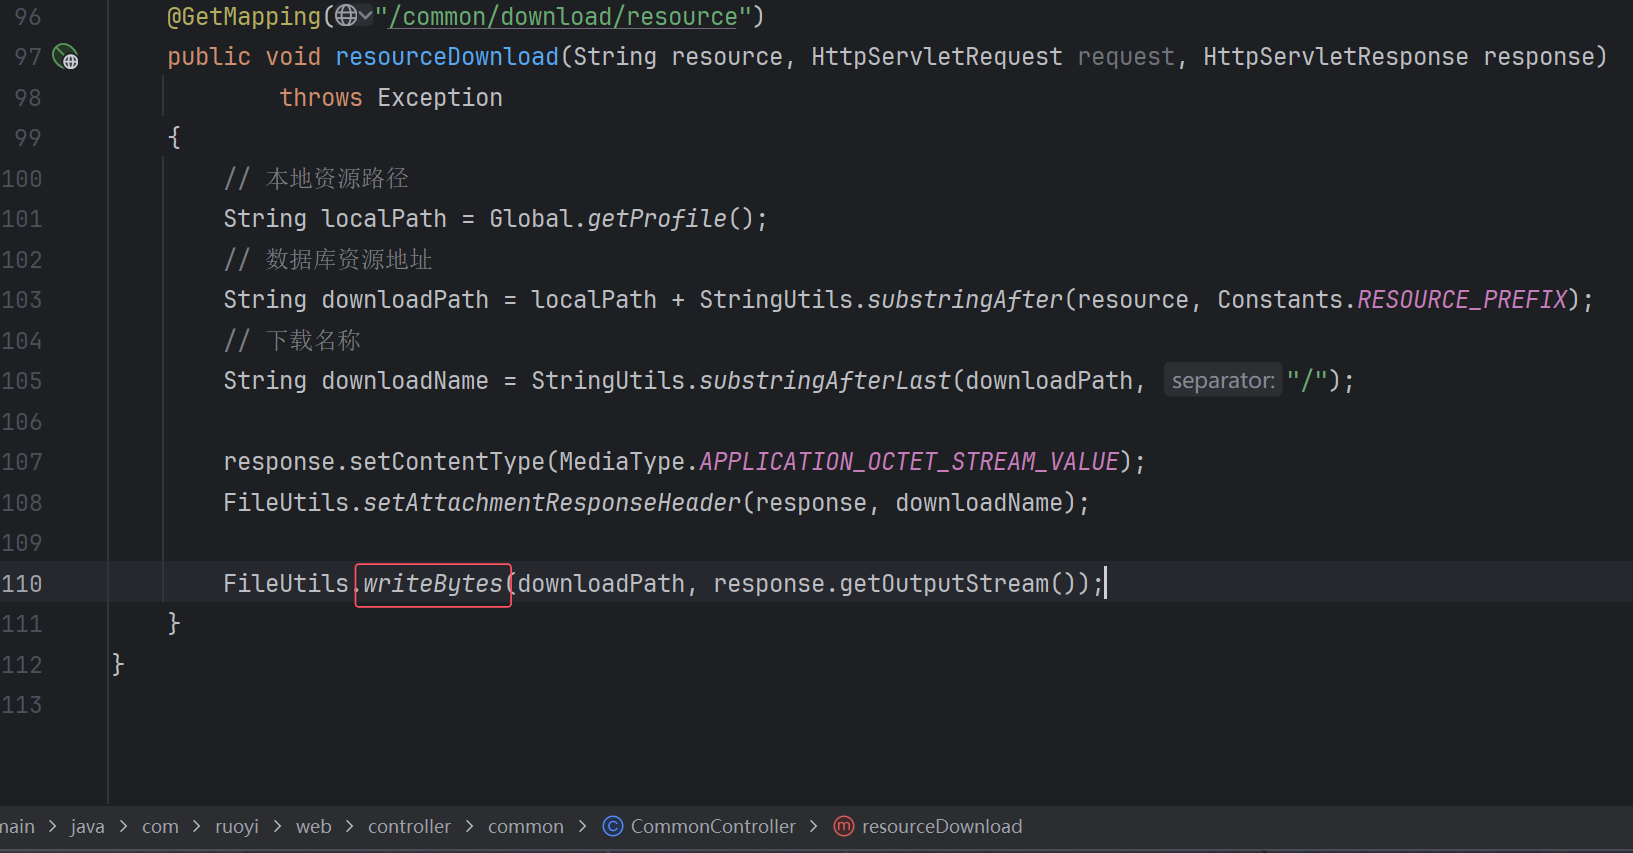Click the HttpServletResponse type on line 97
This screenshot has width=1633, height=853.
click(x=1336, y=57)
